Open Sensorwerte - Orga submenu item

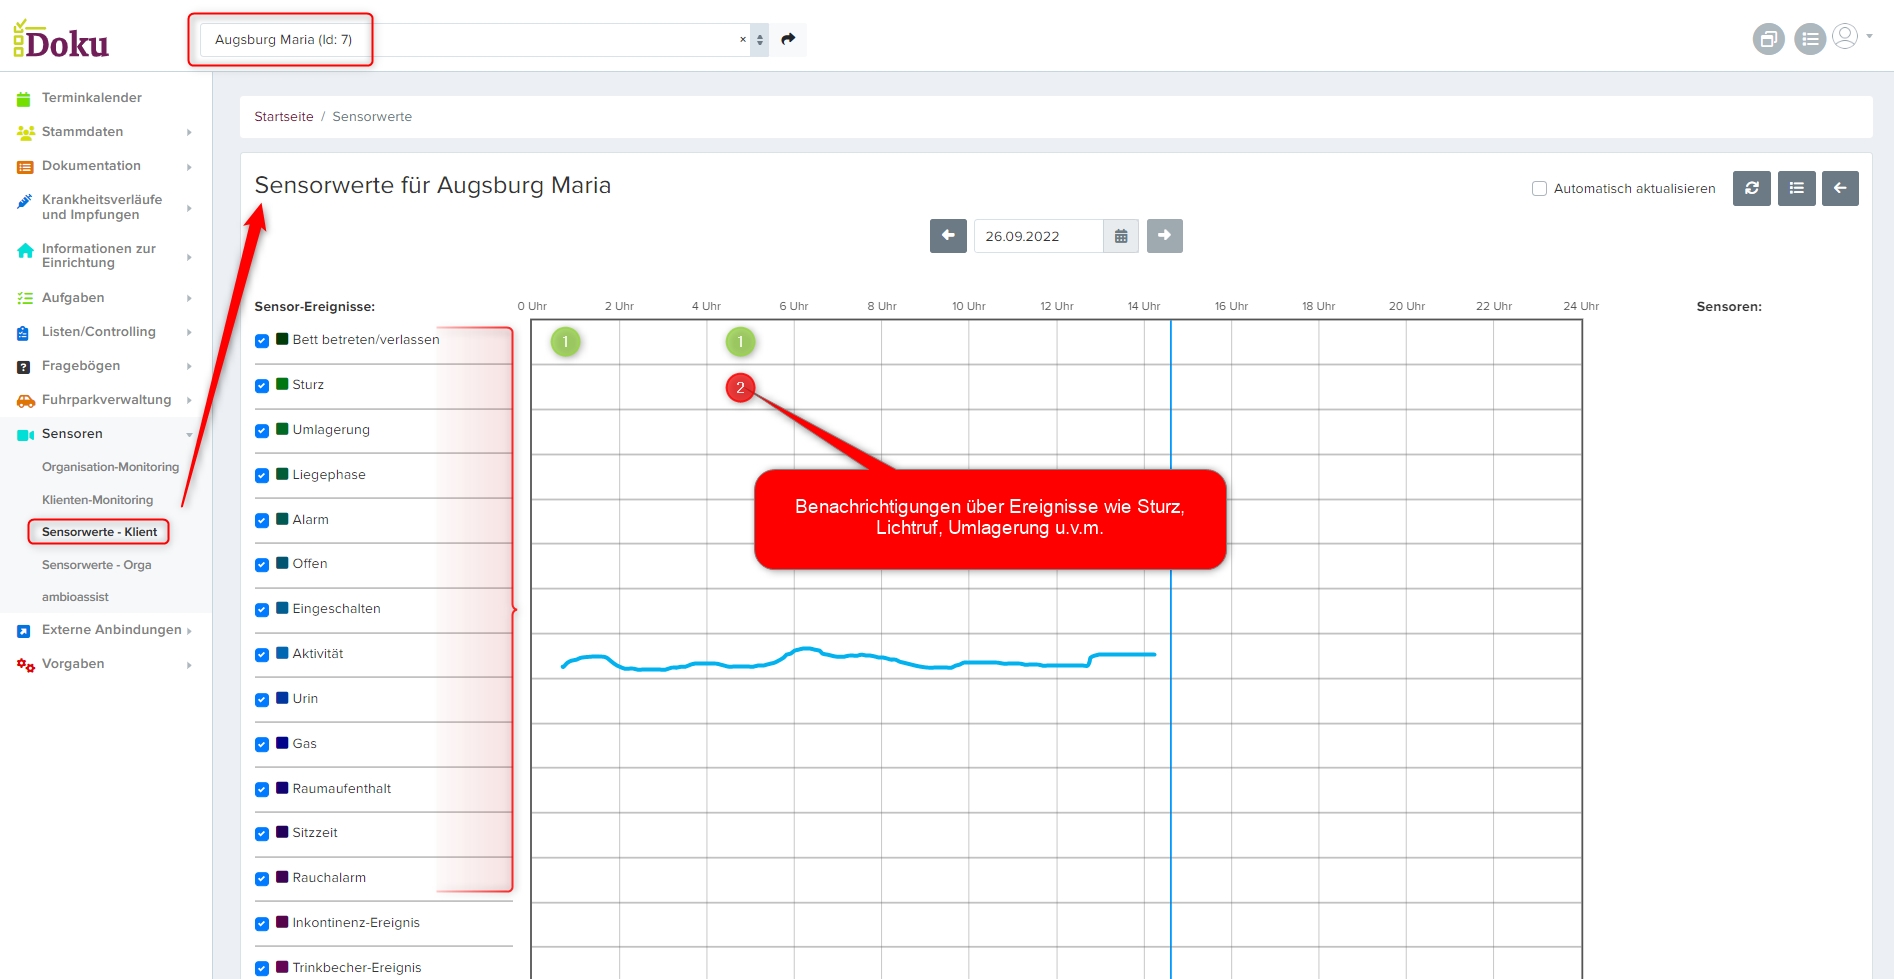(x=97, y=565)
